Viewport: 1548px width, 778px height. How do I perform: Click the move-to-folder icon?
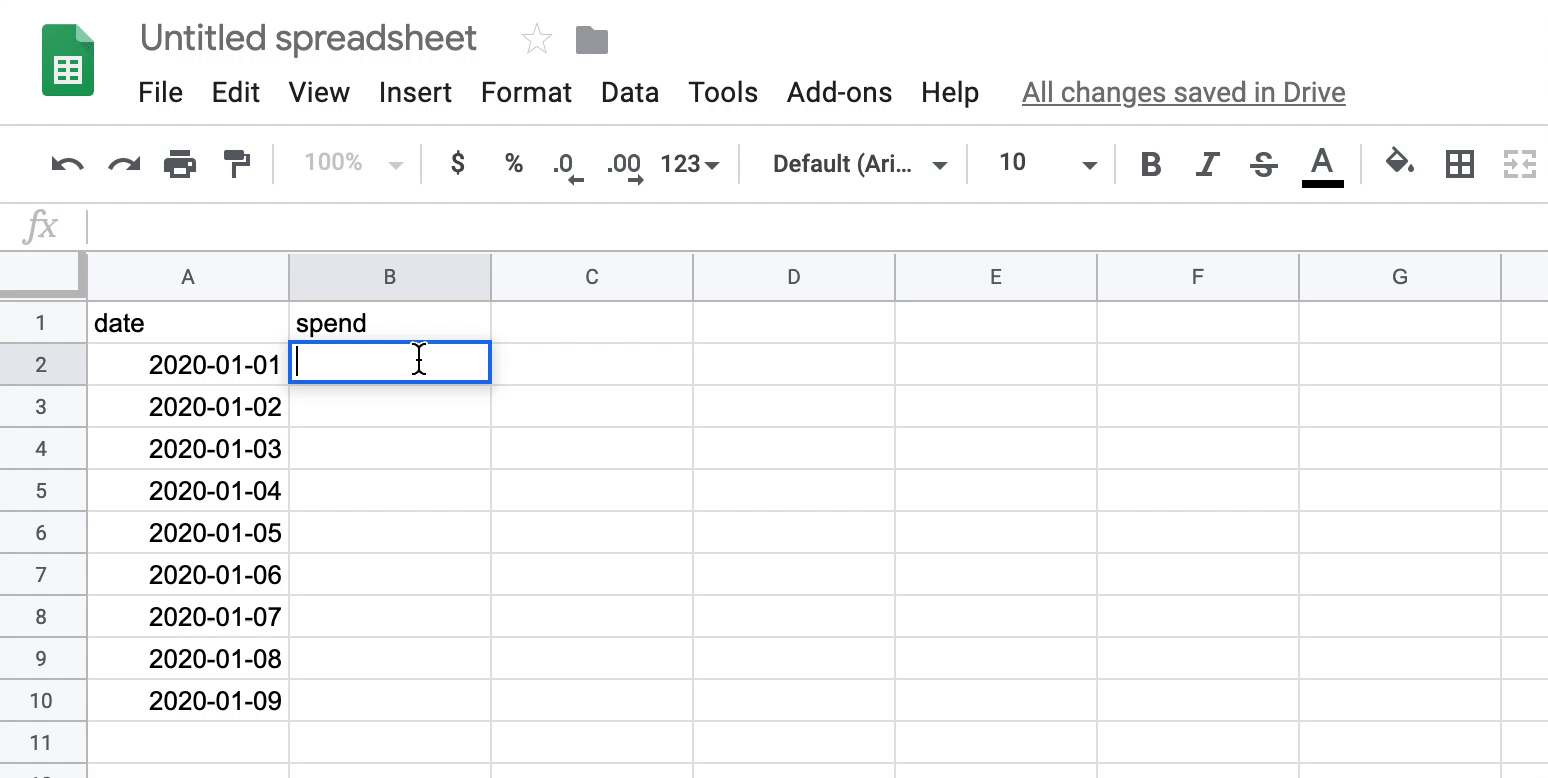[x=592, y=40]
